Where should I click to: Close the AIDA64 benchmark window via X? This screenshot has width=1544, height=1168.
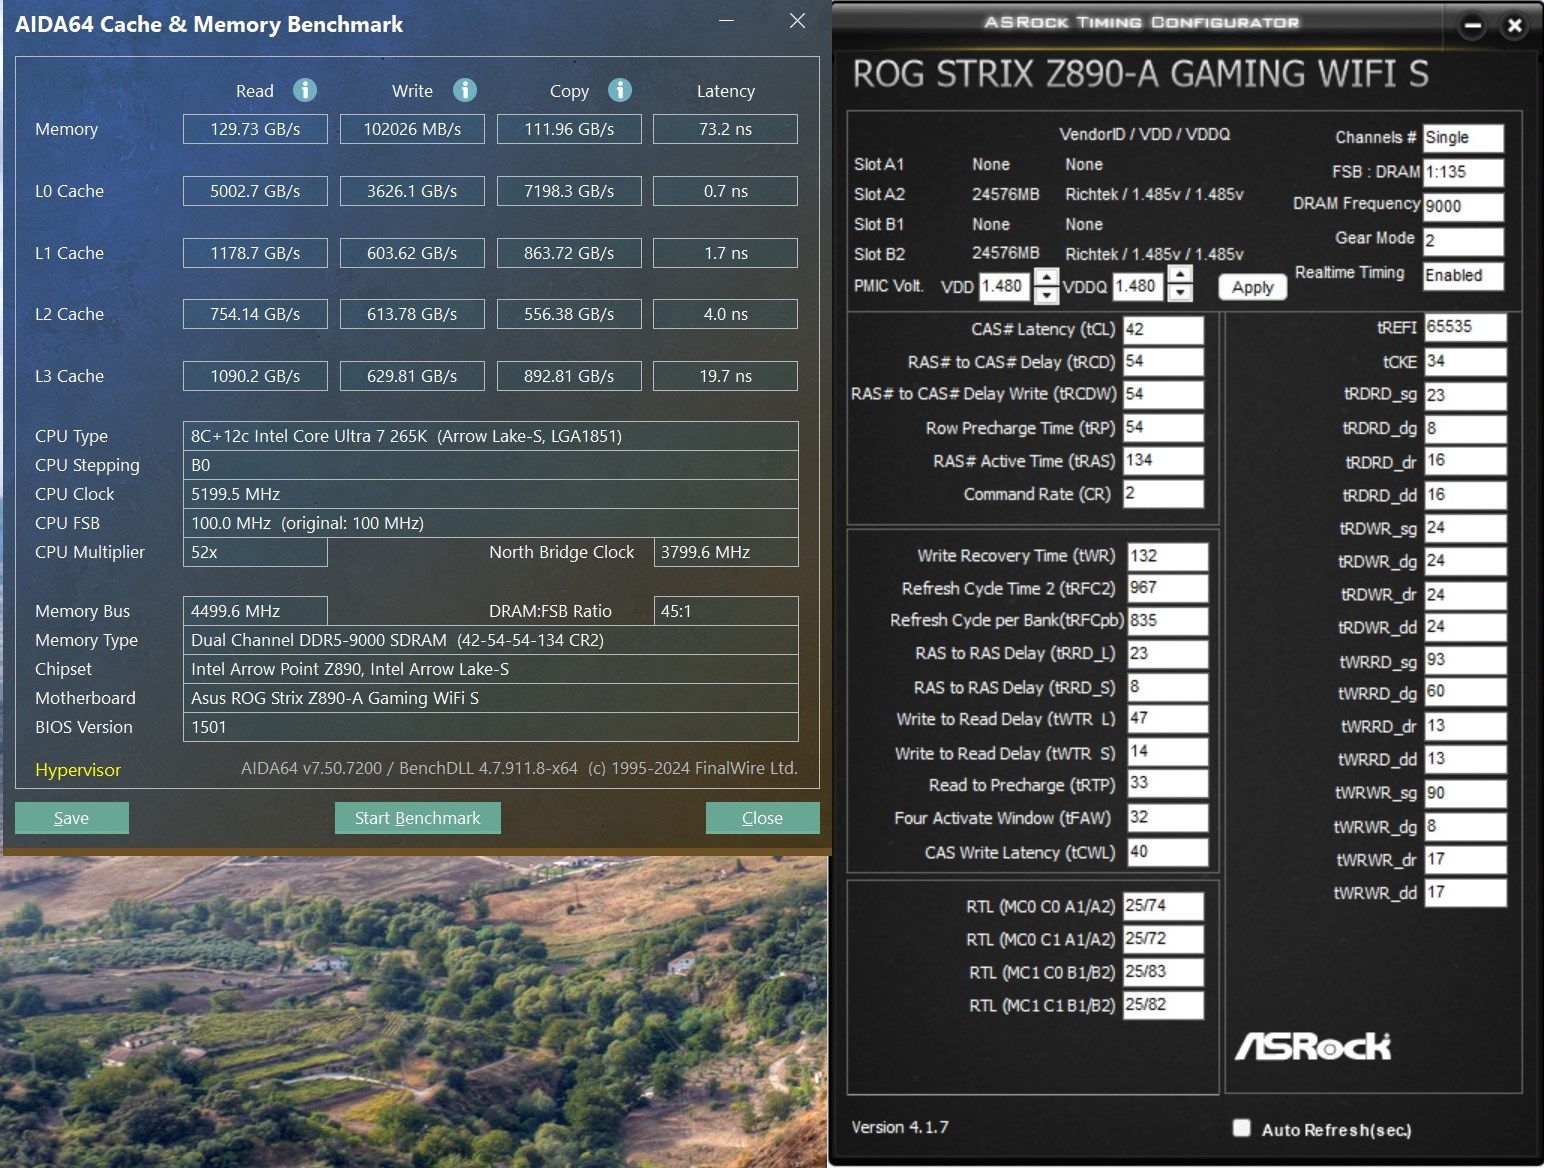coord(797,21)
